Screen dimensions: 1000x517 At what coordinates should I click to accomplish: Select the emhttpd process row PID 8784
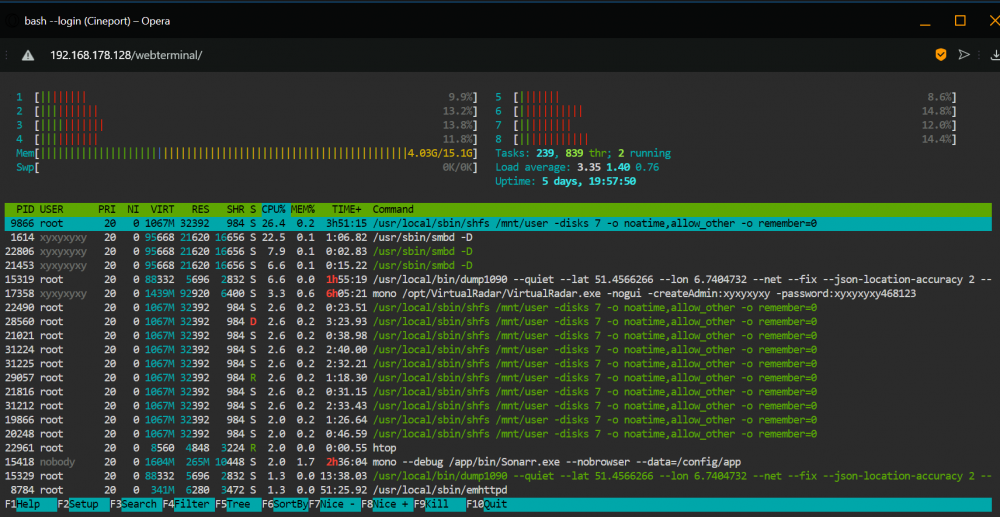coord(498,490)
